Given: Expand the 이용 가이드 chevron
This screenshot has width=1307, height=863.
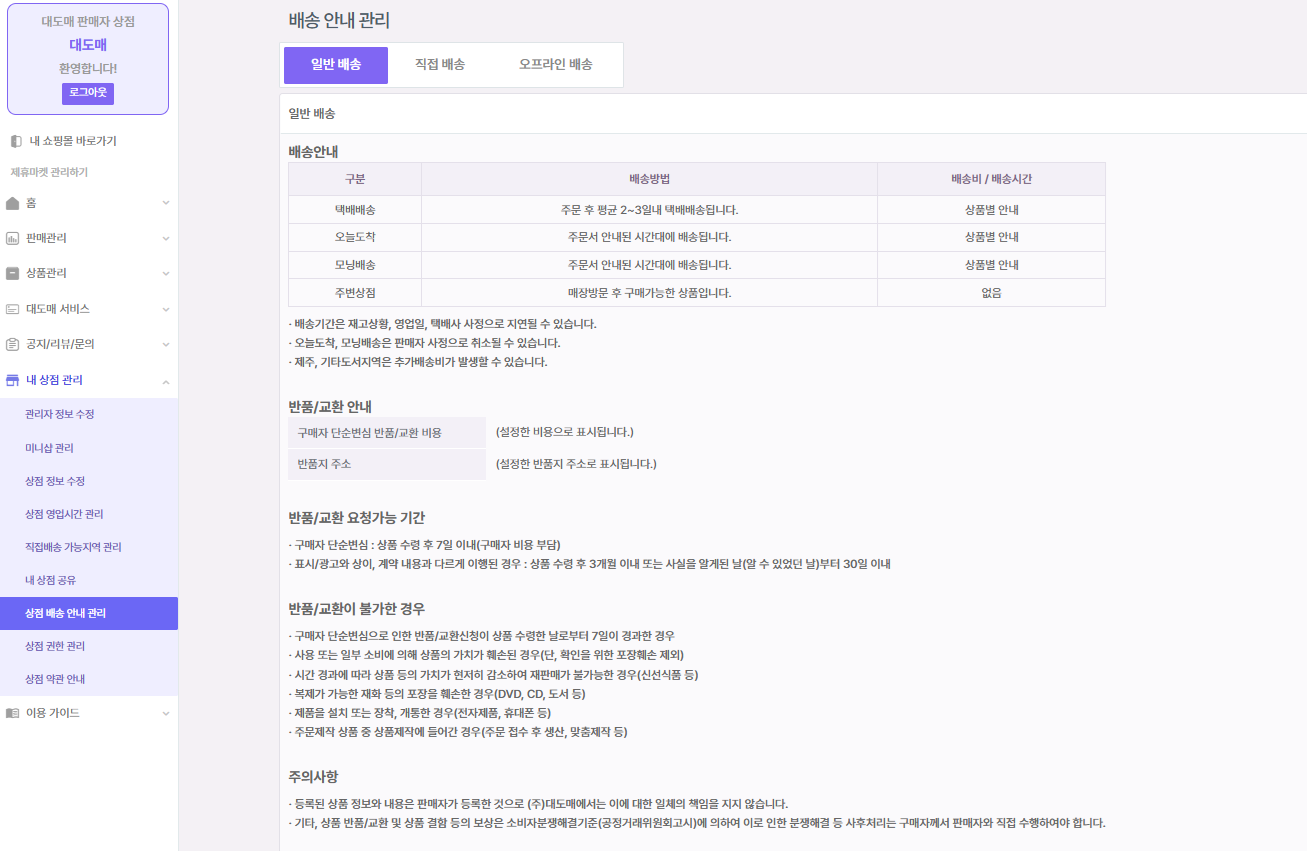Looking at the screenshot, I should tap(166, 713).
